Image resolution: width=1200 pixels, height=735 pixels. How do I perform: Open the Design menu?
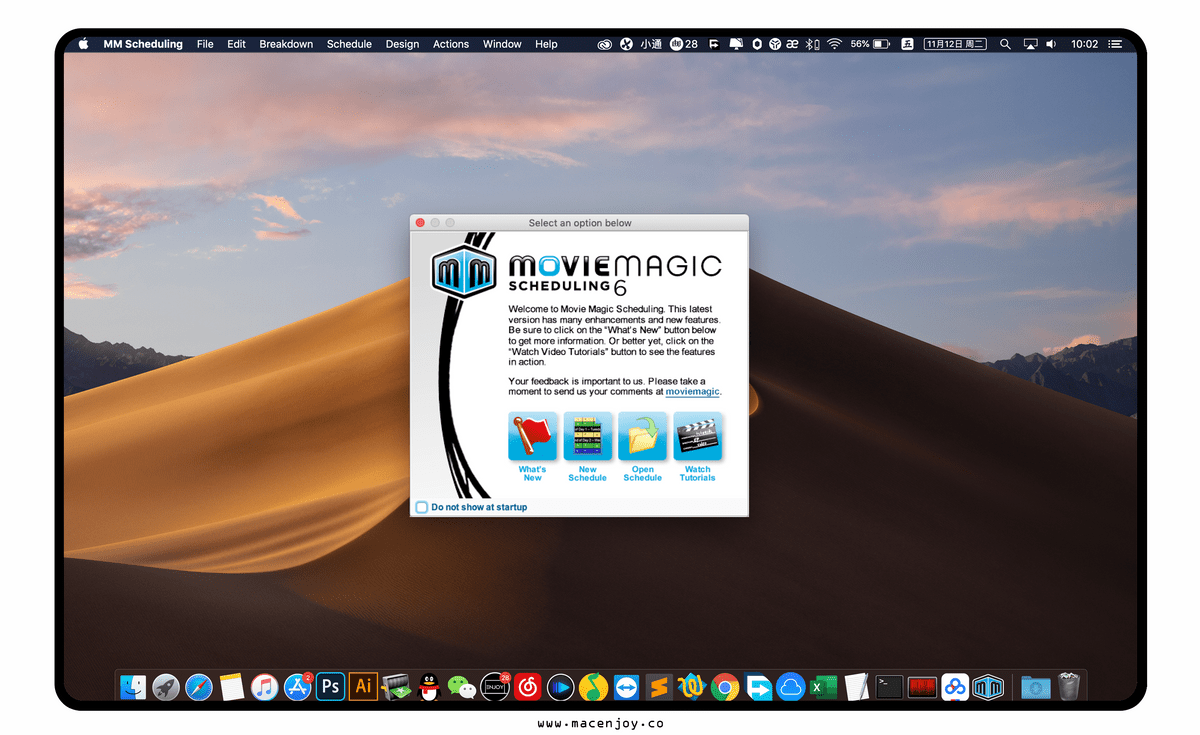tap(402, 44)
